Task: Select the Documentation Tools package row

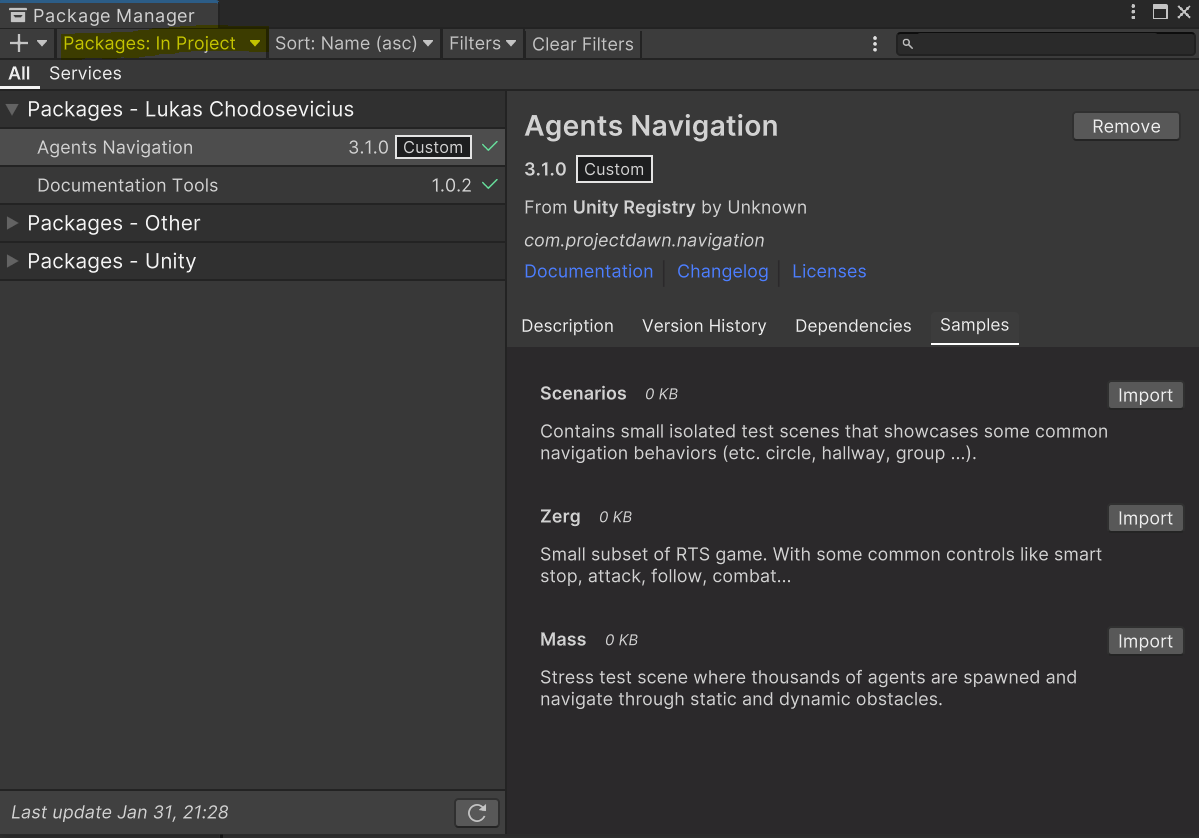Action: [x=252, y=186]
